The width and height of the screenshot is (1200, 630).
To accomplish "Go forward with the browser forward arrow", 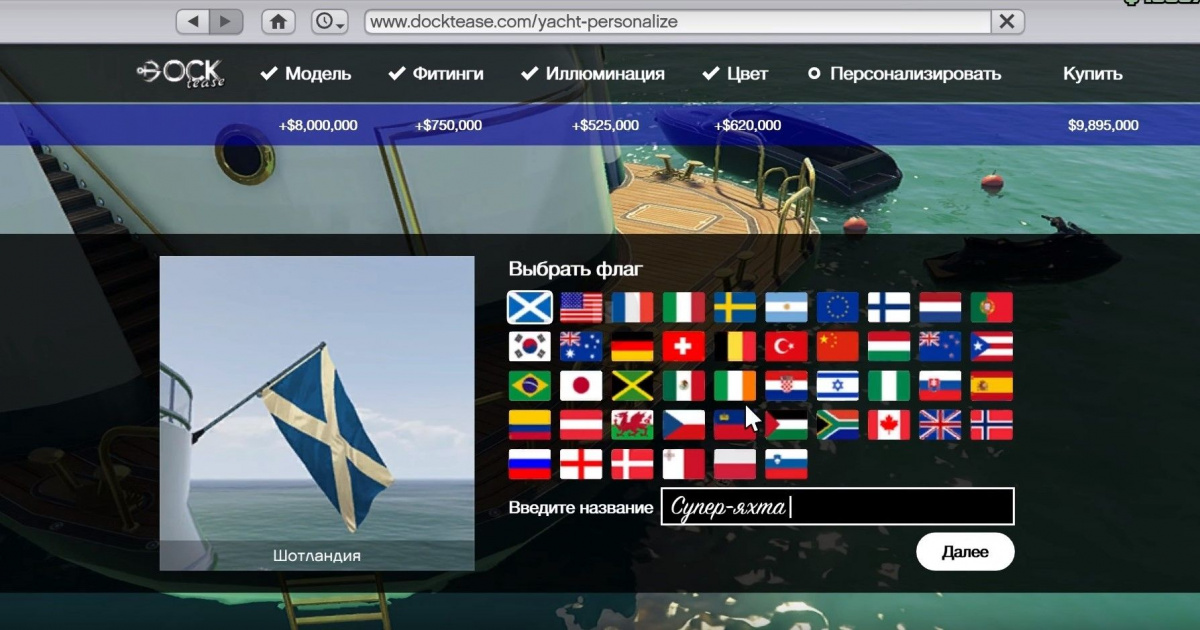I will click(x=226, y=21).
